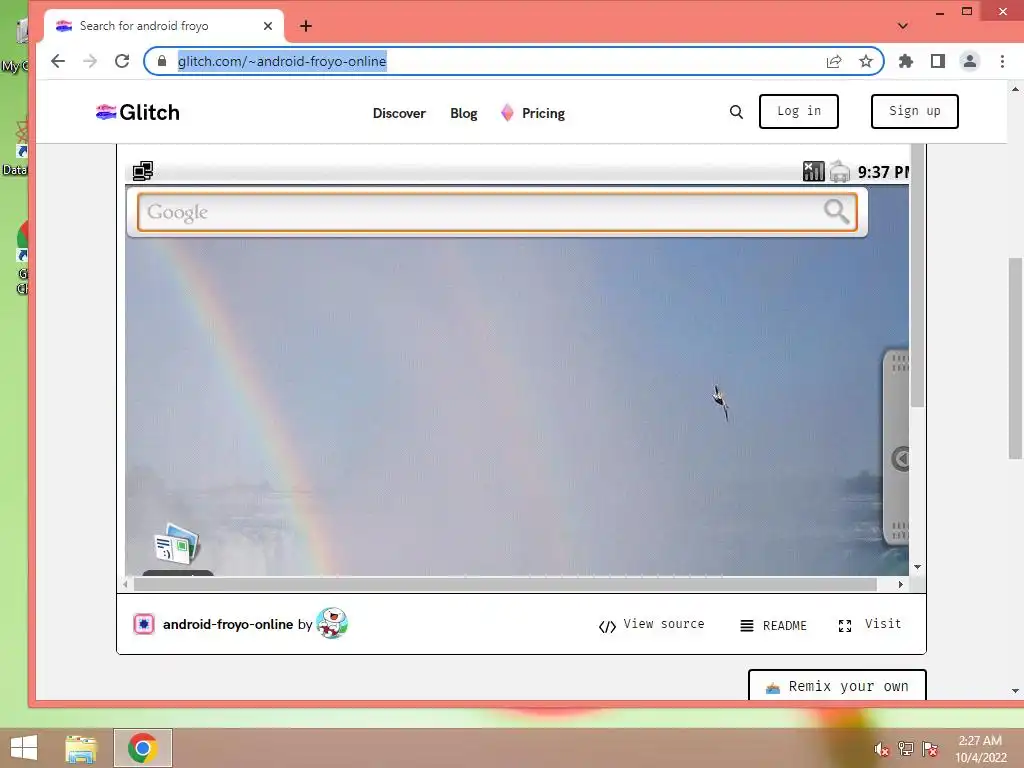Select the 'Search for android froyo' tab
Screen dimensions: 1024x768
tap(163, 26)
